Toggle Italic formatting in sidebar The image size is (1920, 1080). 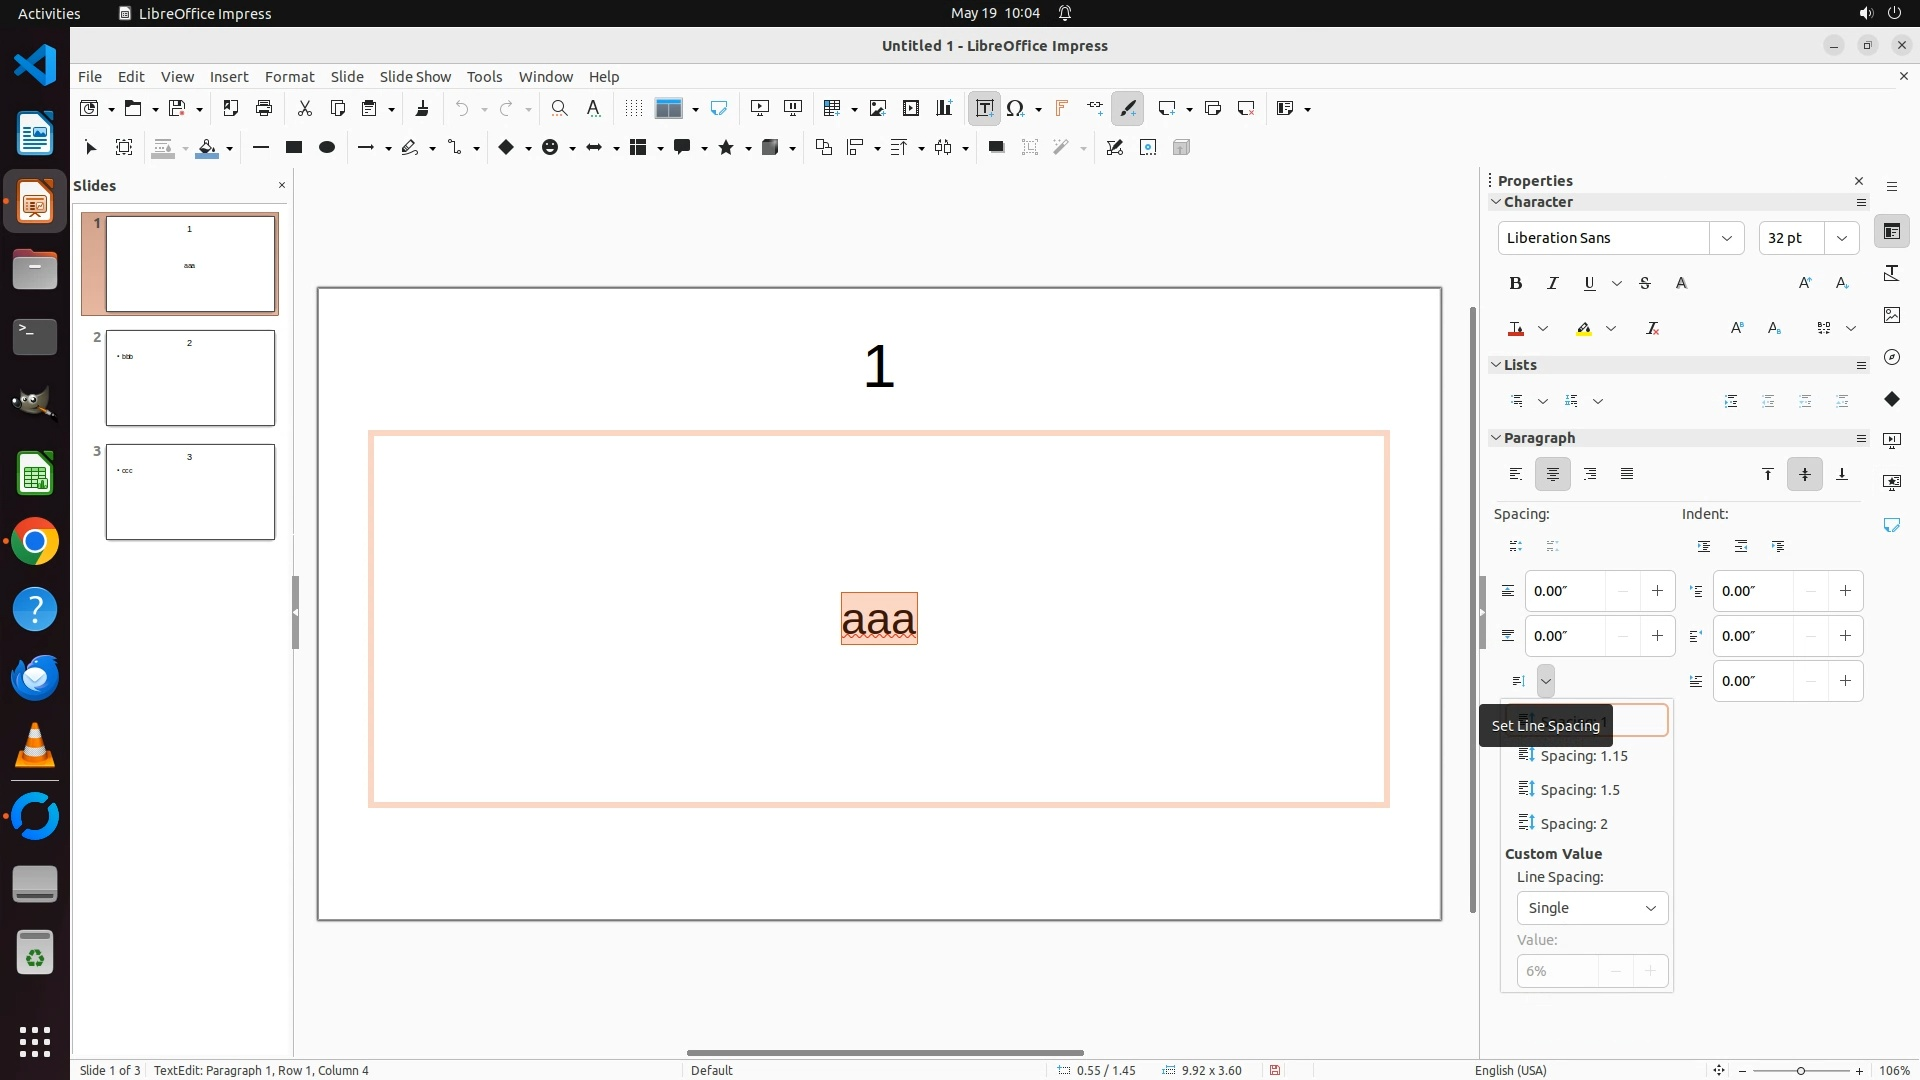[x=1552, y=283]
